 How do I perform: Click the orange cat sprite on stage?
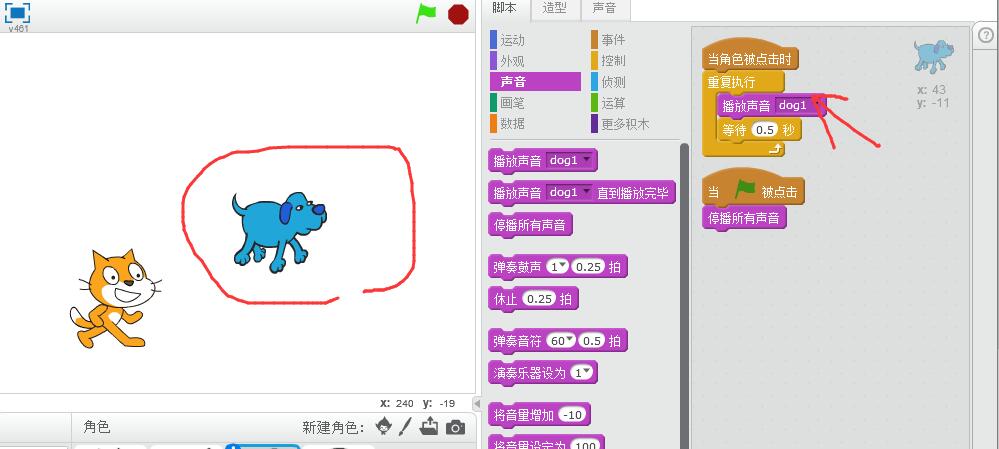pyautogui.click(x=113, y=299)
